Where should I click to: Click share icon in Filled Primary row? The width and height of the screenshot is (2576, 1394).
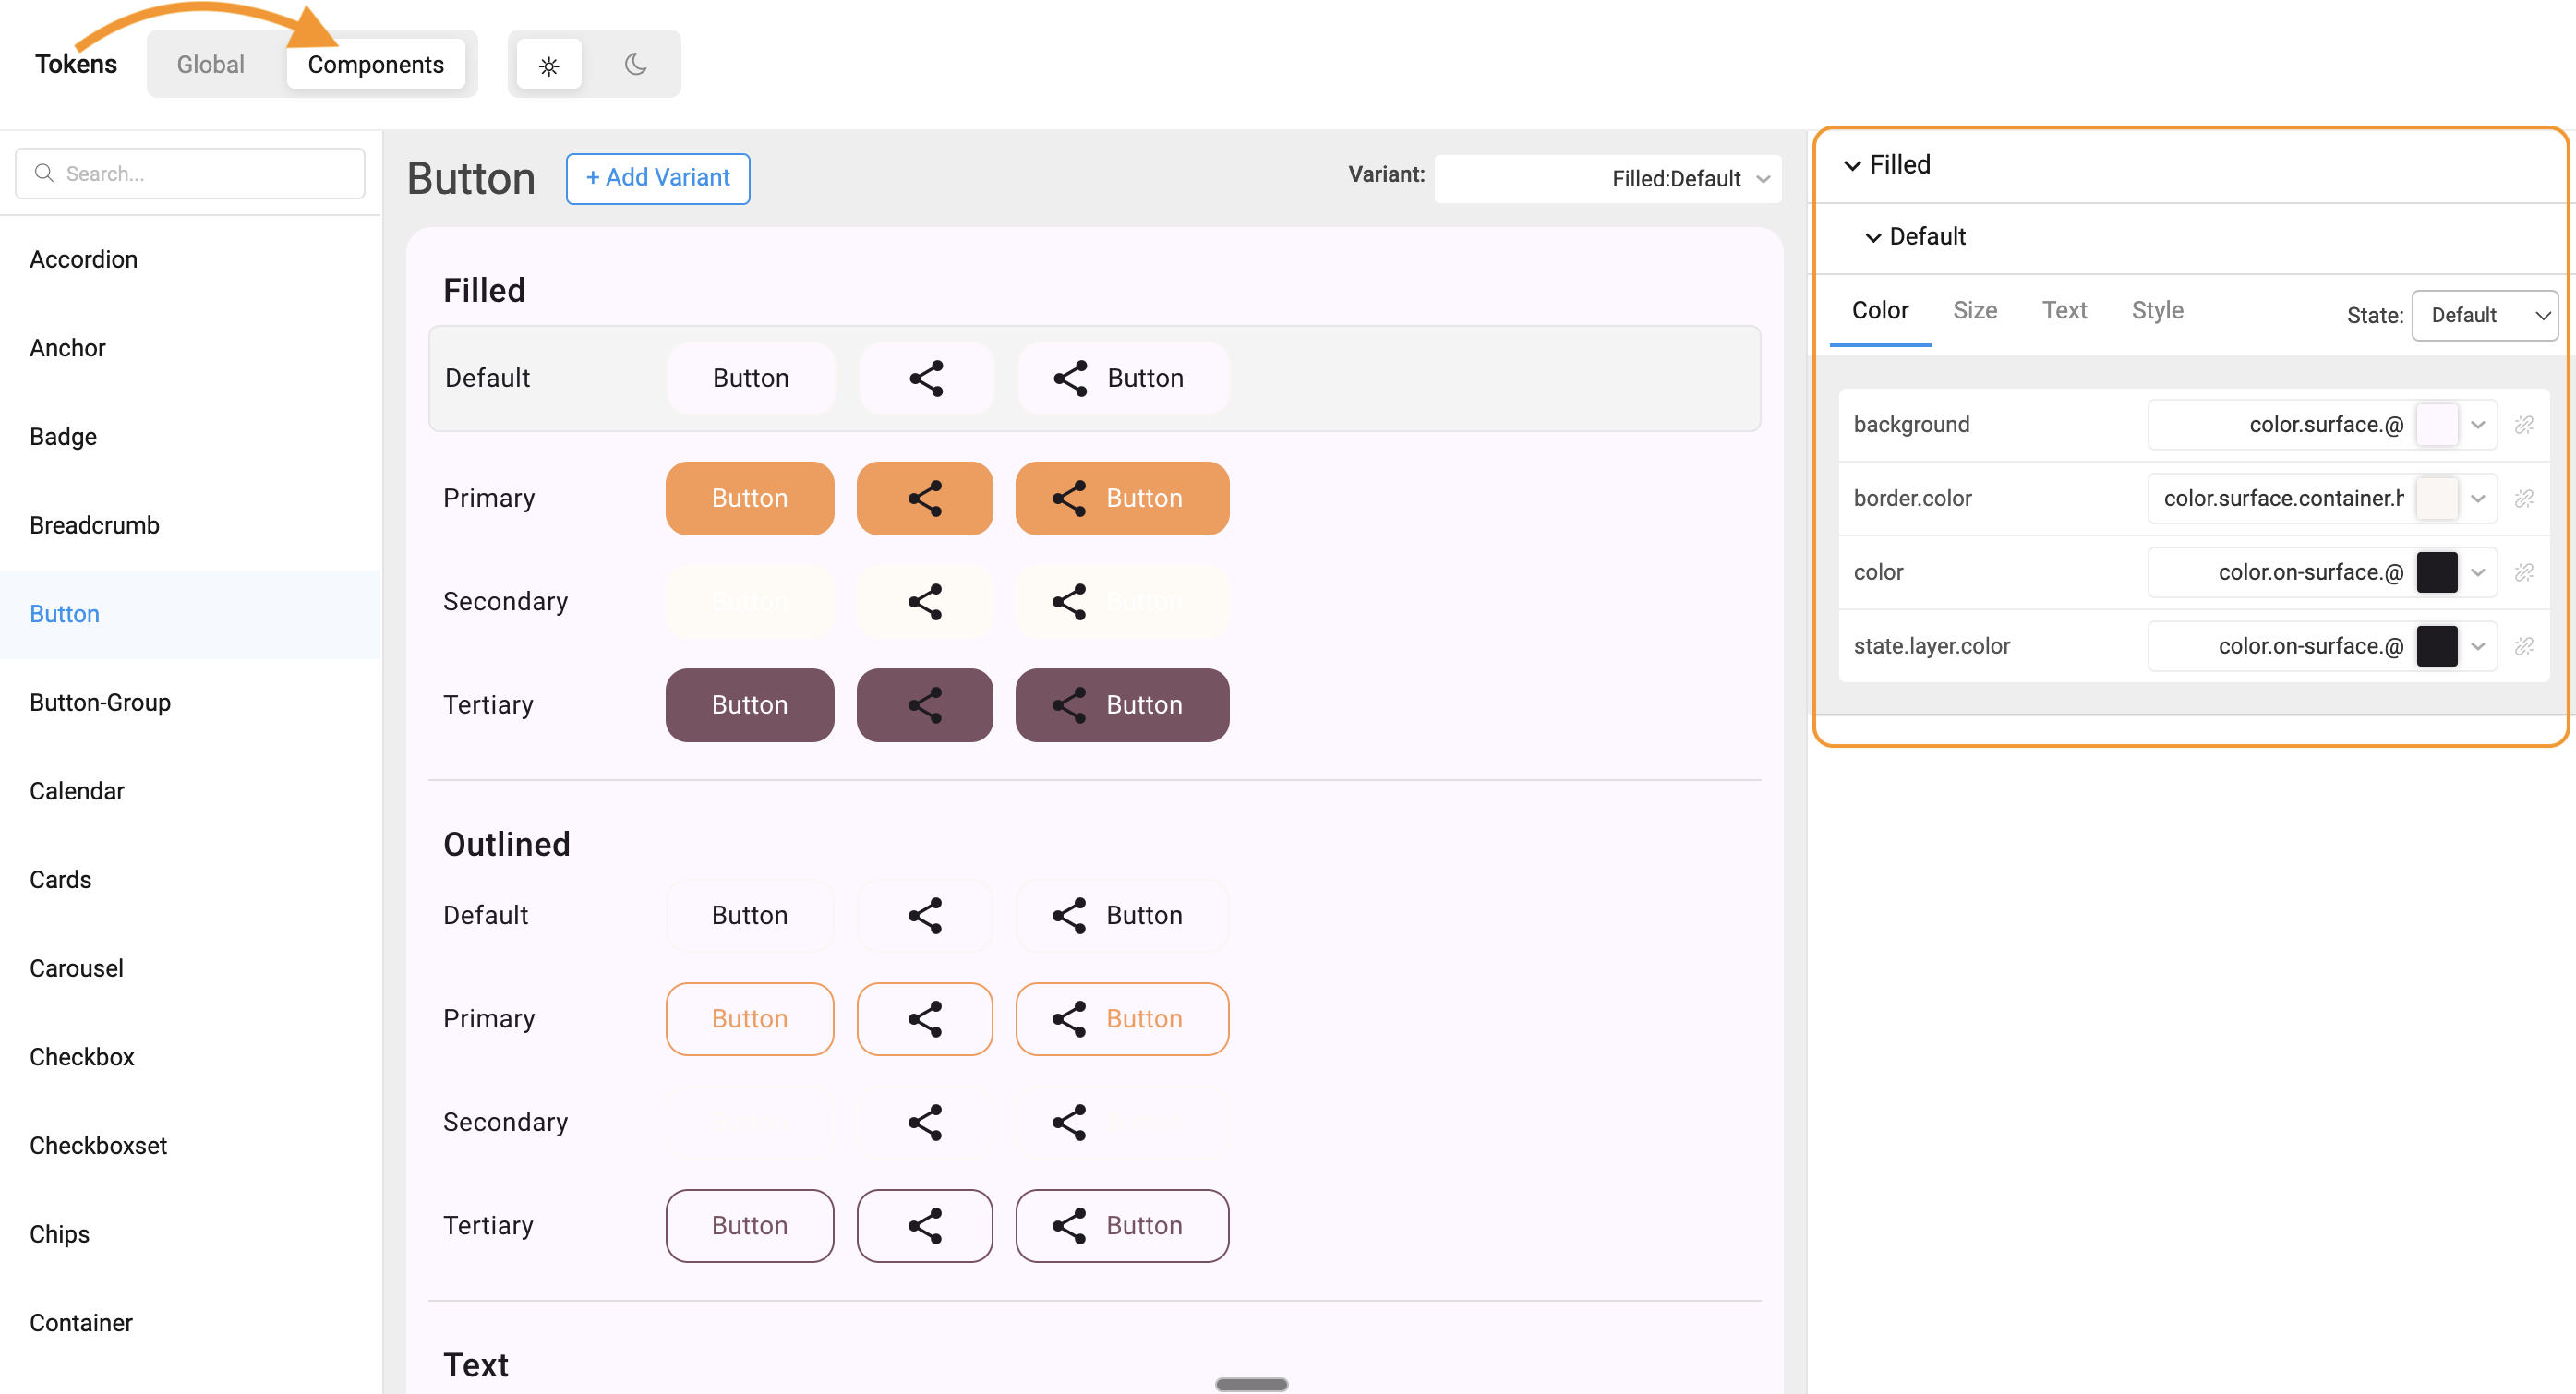[924, 498]
